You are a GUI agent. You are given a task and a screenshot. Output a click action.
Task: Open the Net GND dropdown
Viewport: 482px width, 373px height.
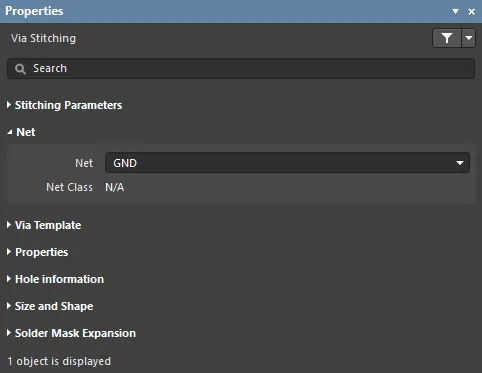click(287, 163)
